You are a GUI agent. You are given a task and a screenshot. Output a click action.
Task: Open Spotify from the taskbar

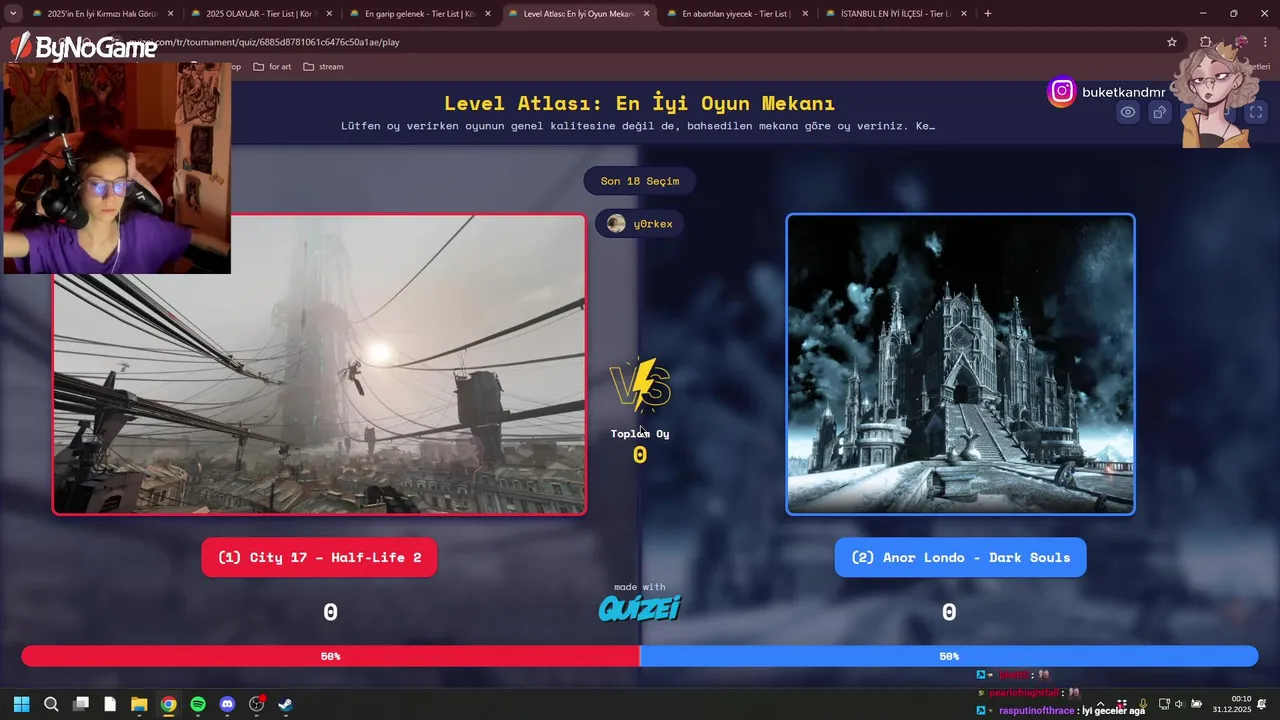click(198, 704)
